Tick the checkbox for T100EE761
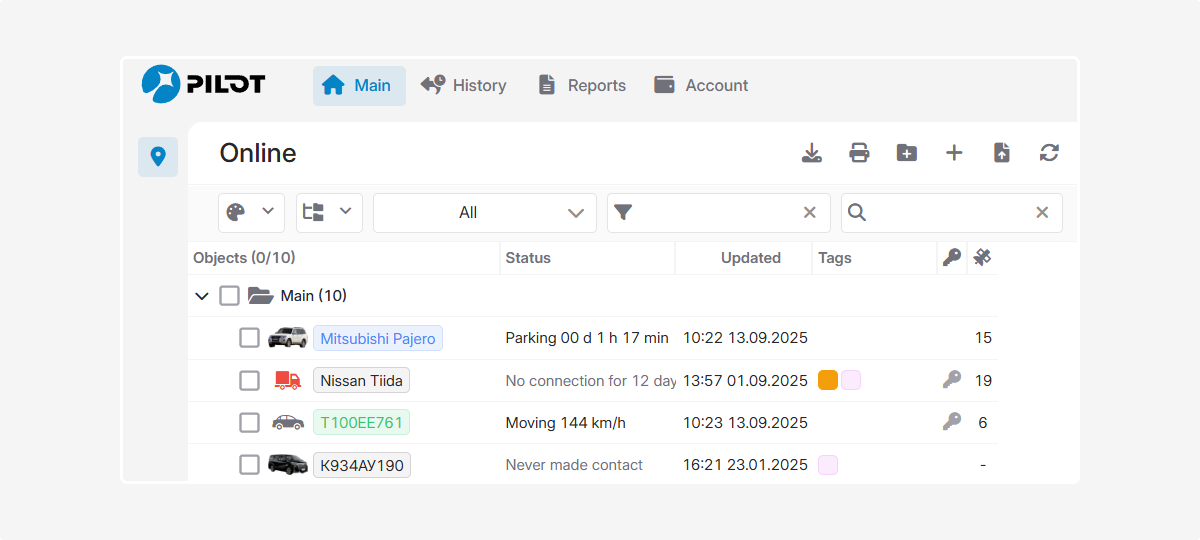Viewport: 1200px width, 540px height. click(x=249, y=423)
